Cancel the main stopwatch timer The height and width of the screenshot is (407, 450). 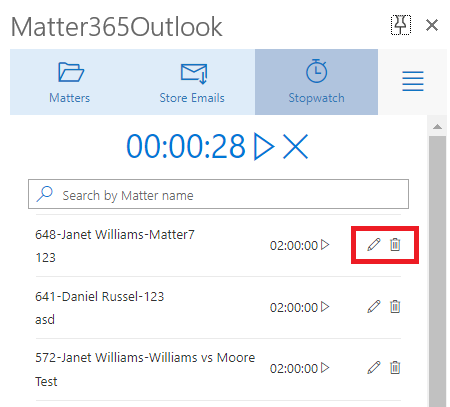pyautogui.click(x=295, y=147)
